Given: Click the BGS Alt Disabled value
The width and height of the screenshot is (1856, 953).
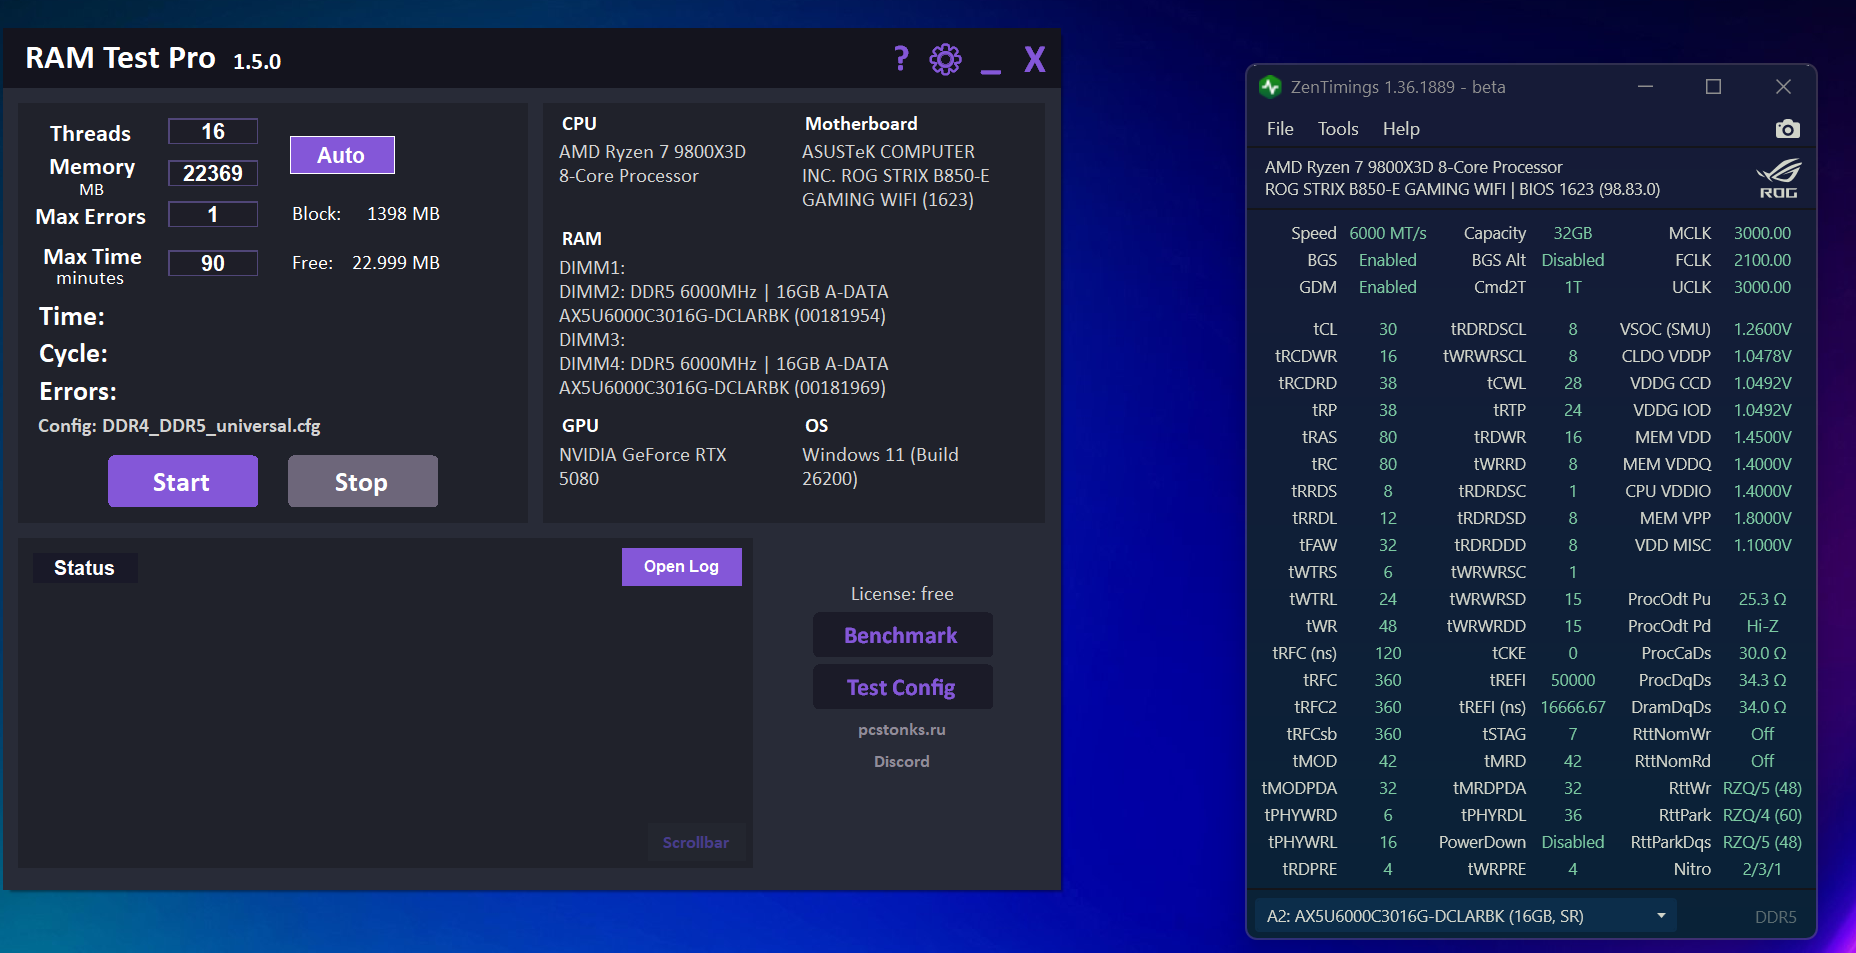Looking at the screenshot, I should (1573, 260).
